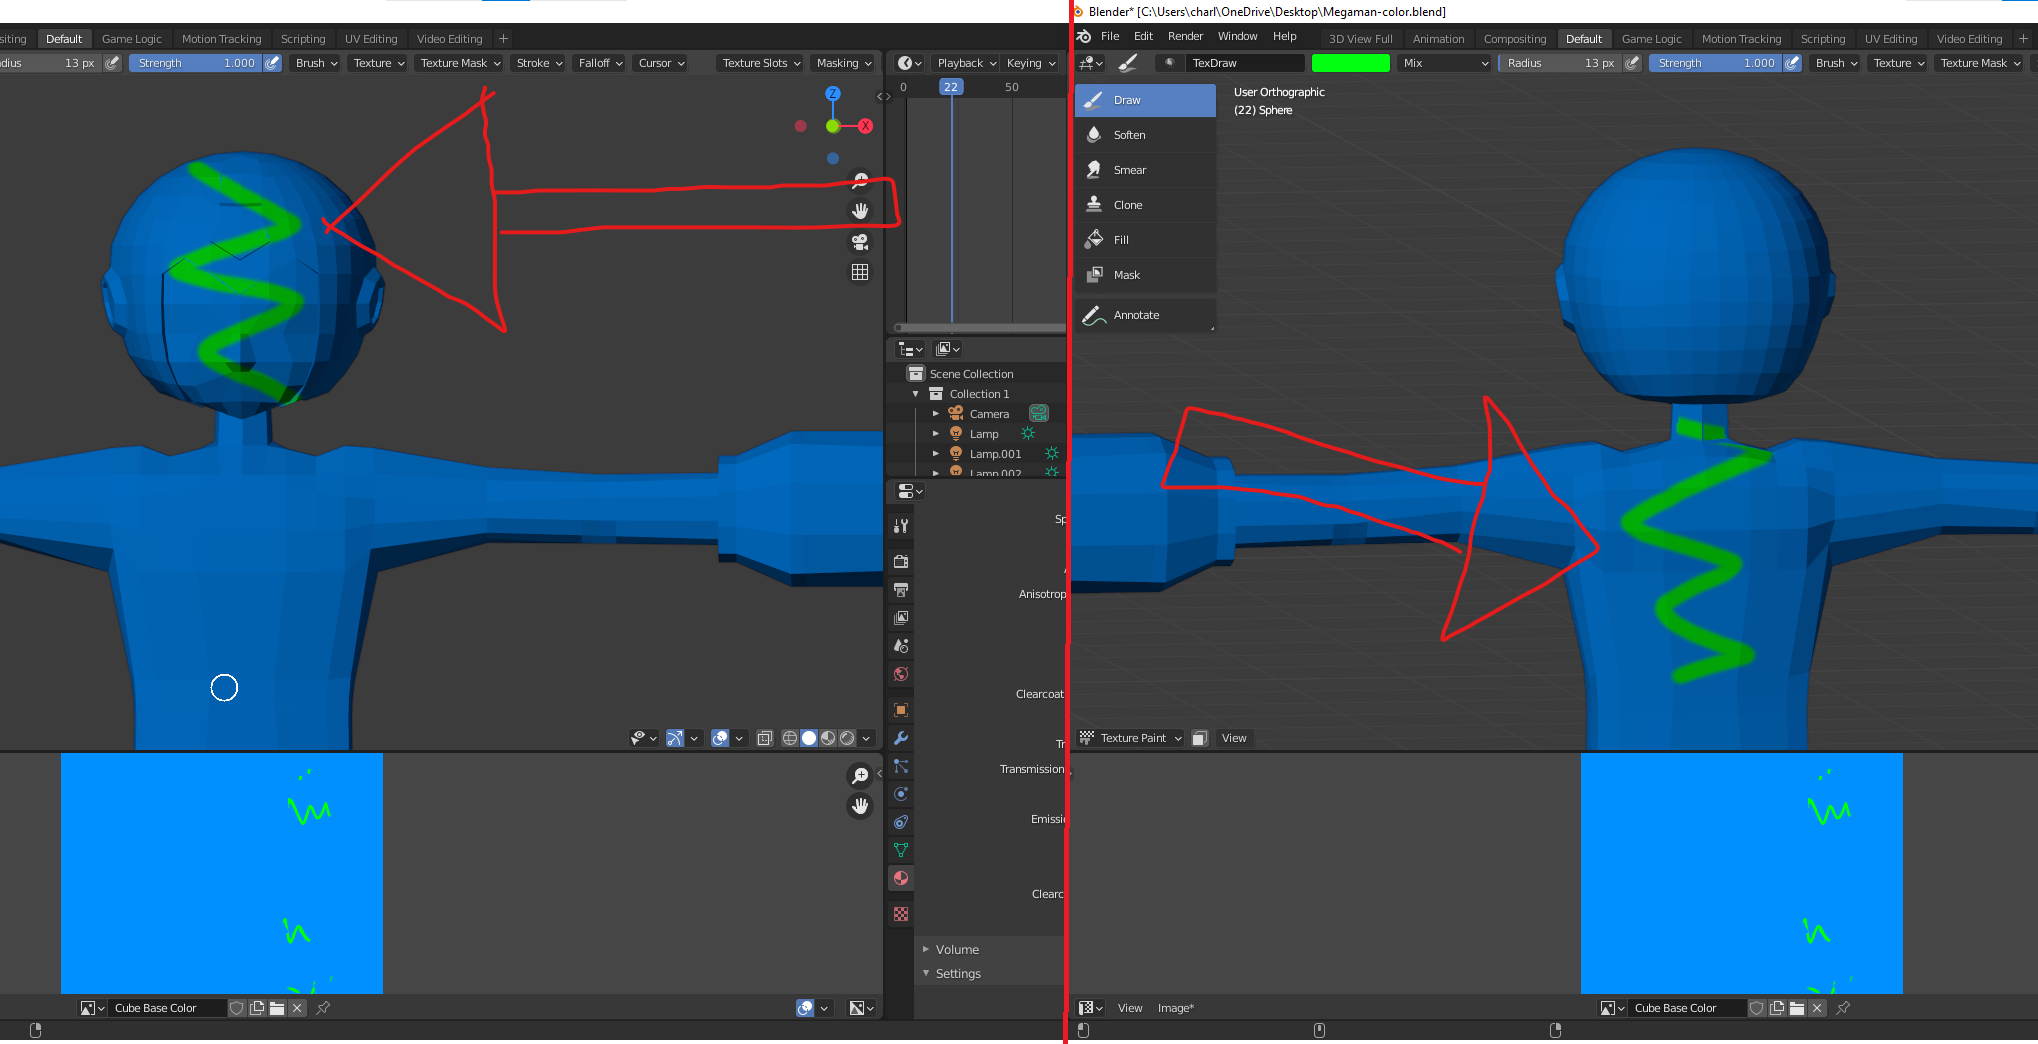Switch to the 3D View Full tab
The width and height of the screenshot is (2038, 1044).
pos(1360,39)
